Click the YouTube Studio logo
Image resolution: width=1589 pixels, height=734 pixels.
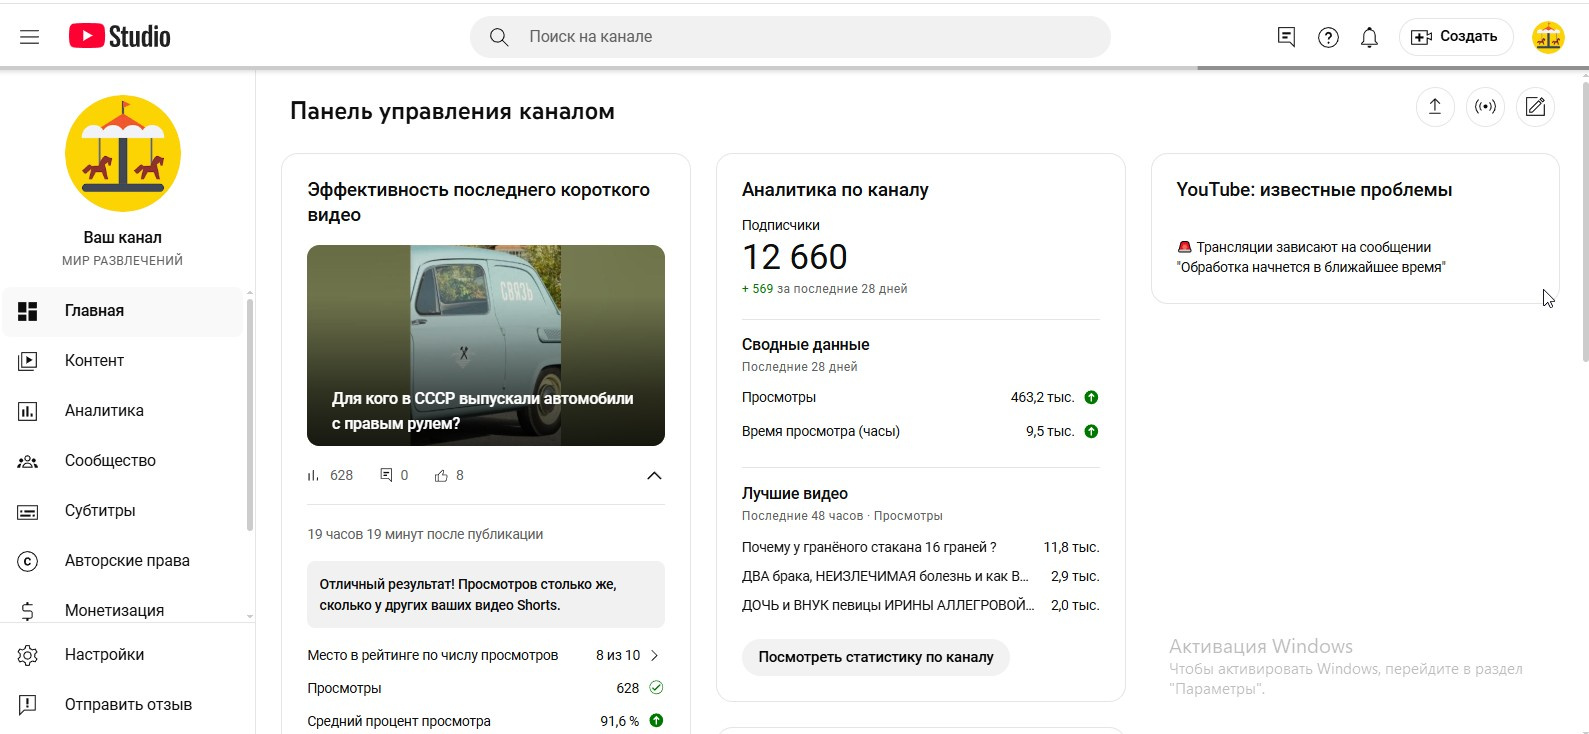[x=120, y=37]
